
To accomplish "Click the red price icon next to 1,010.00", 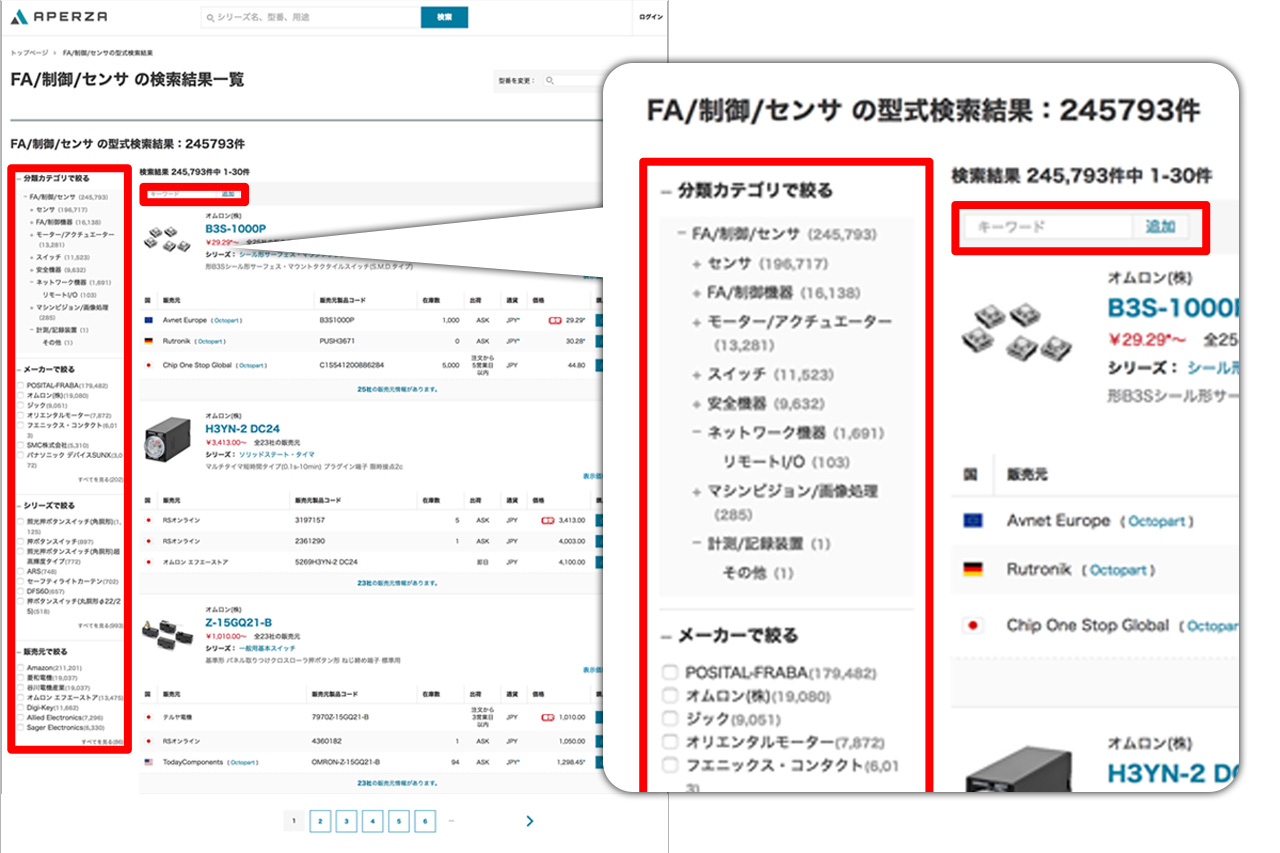I will [x=547, y=717].
